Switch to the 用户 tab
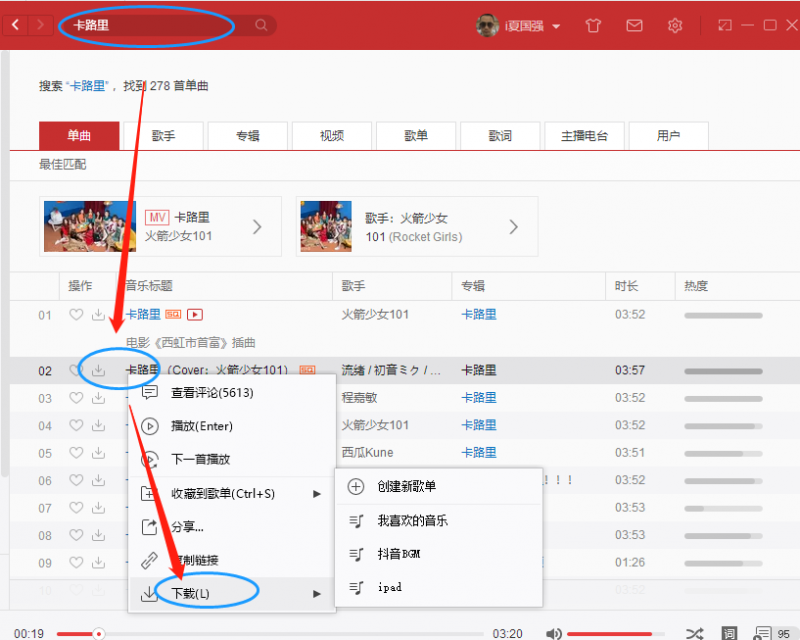 coord(668,136)
